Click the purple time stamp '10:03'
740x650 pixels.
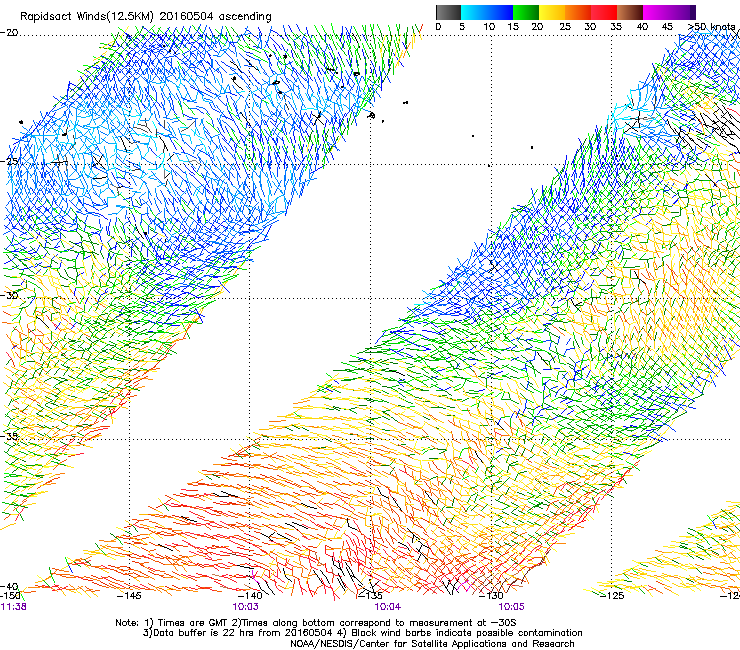pos(245,607)
